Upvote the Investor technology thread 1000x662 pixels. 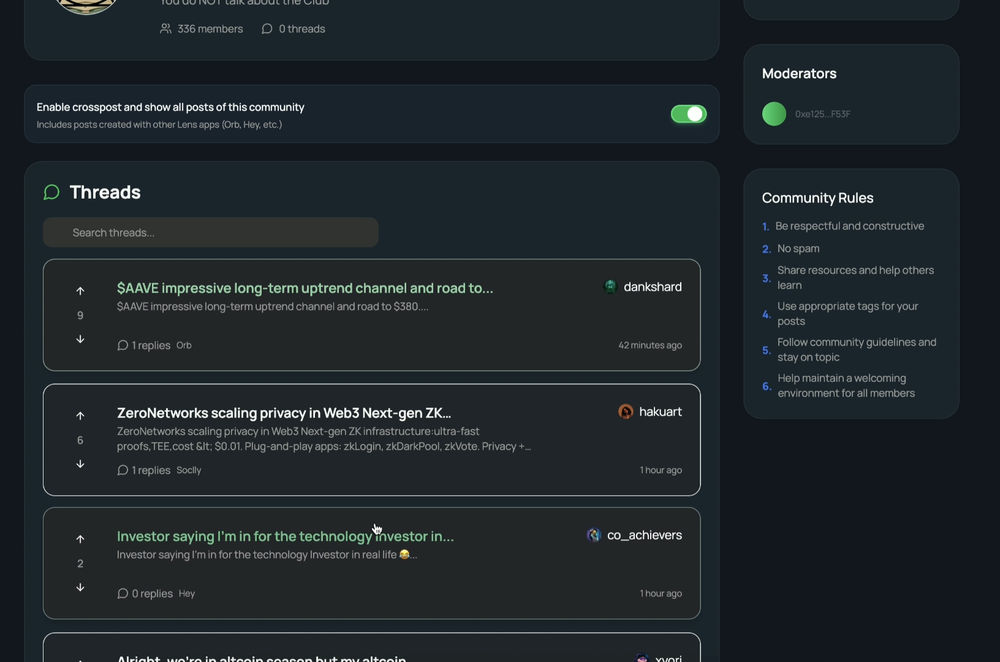coord(80,539)
